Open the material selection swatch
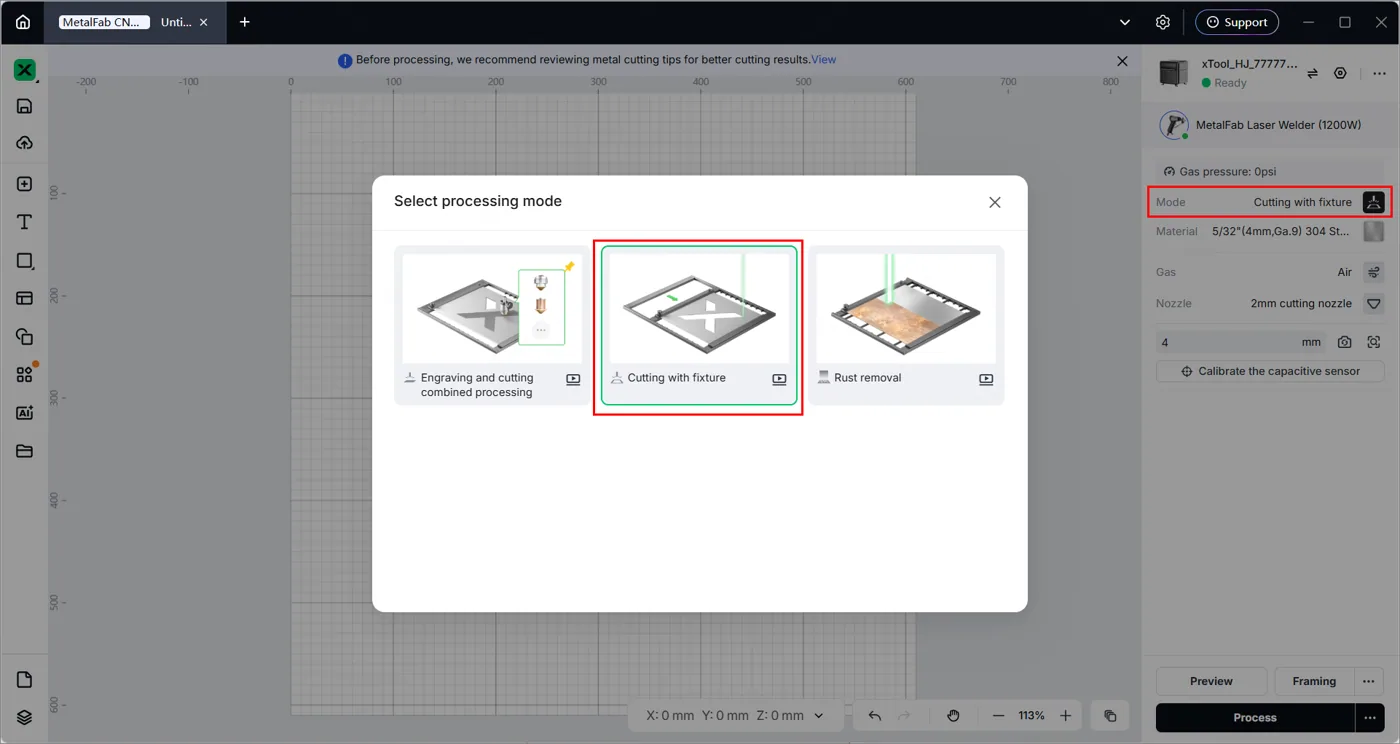Image resolution: width=1400 pixels, height=744 pixels. pyautogui.click(x=1374, y=231)
